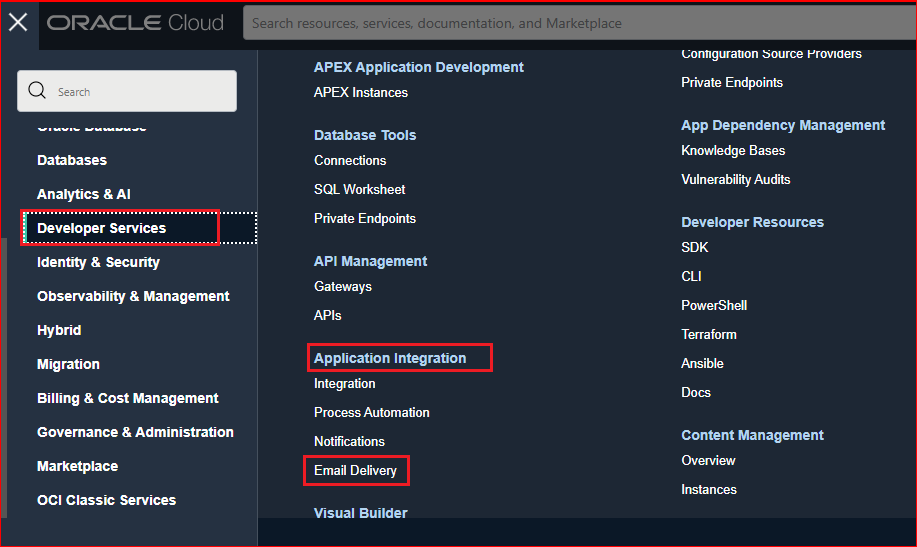Go to Content Management Overview
The height and width of the screenshot is (547, 917).
[708, 460]
